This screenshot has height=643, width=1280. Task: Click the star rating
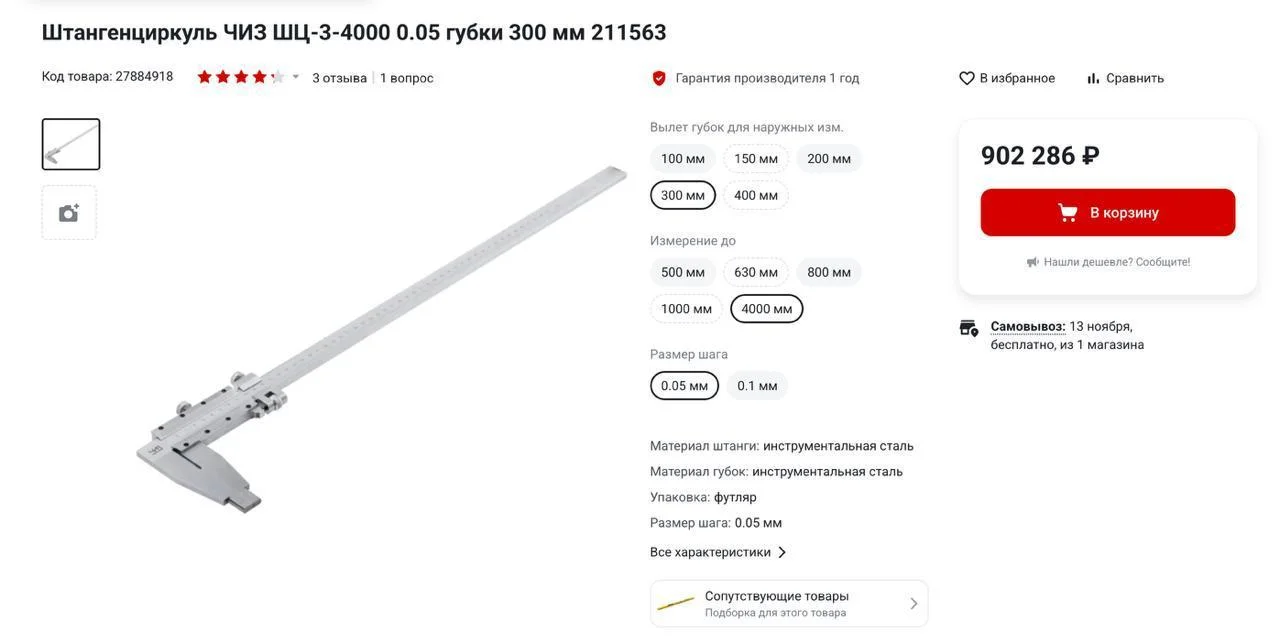[241, 77]
